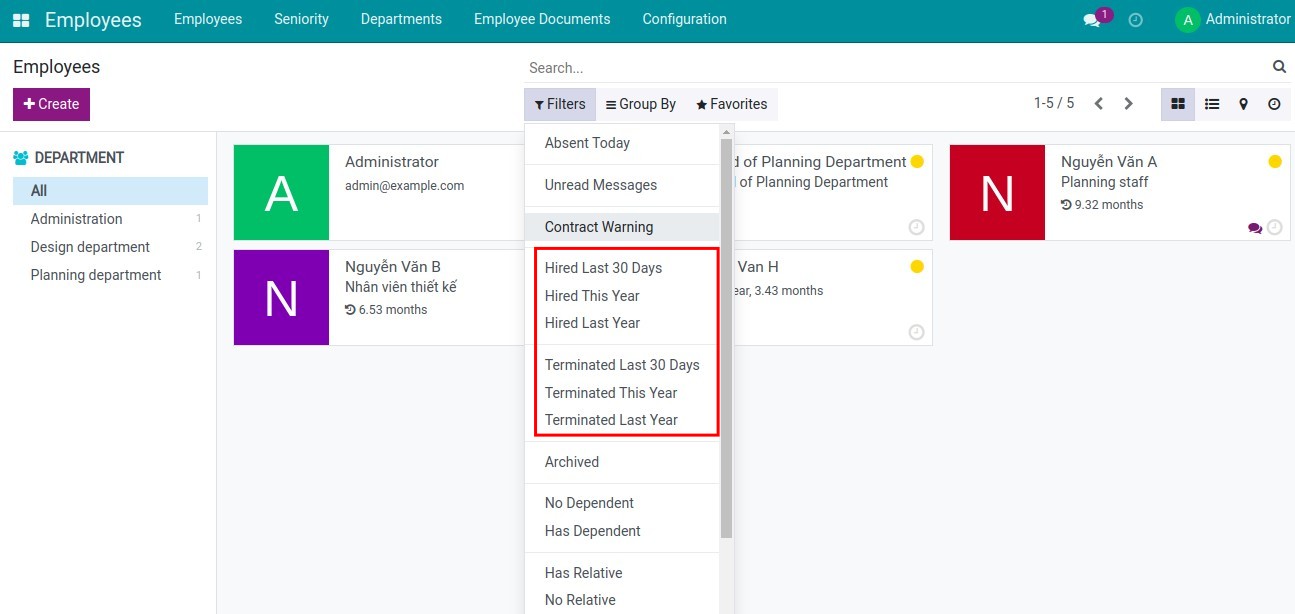
Task: Open the Group By dropdown
Action: click(x=641, y=103)
